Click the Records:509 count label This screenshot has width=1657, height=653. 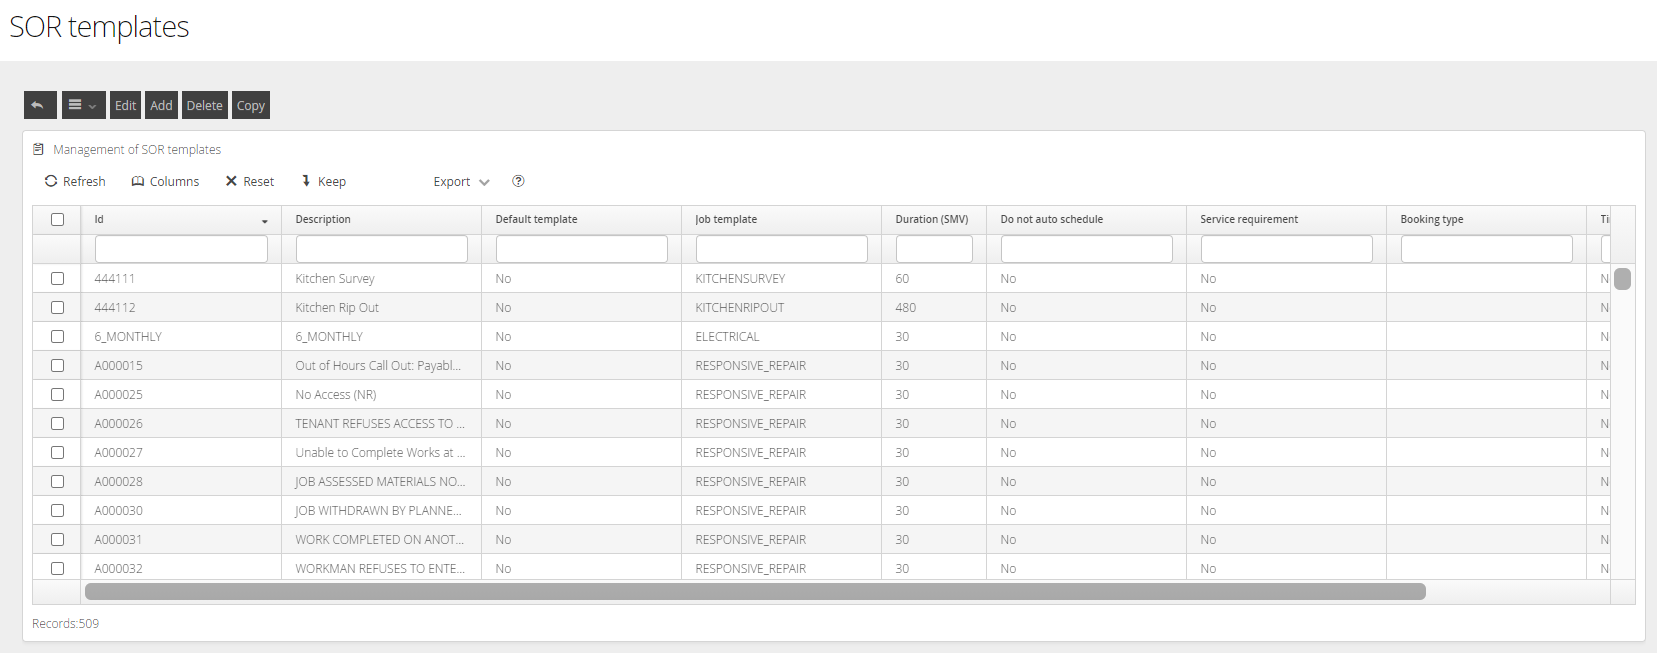(65, 623)
